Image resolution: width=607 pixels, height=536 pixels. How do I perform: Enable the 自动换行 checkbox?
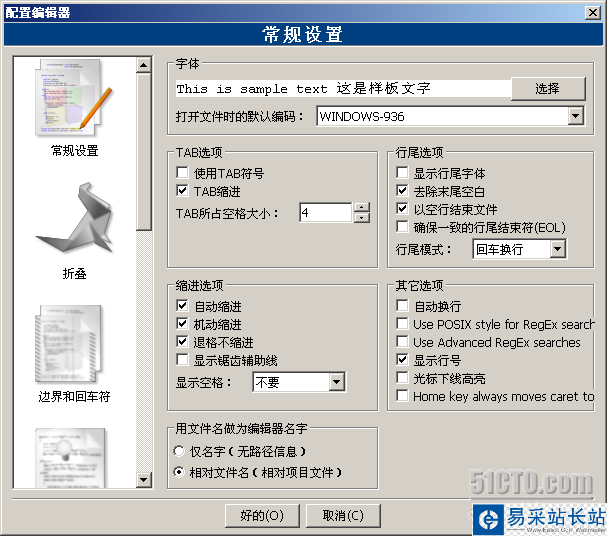point(402,306)
